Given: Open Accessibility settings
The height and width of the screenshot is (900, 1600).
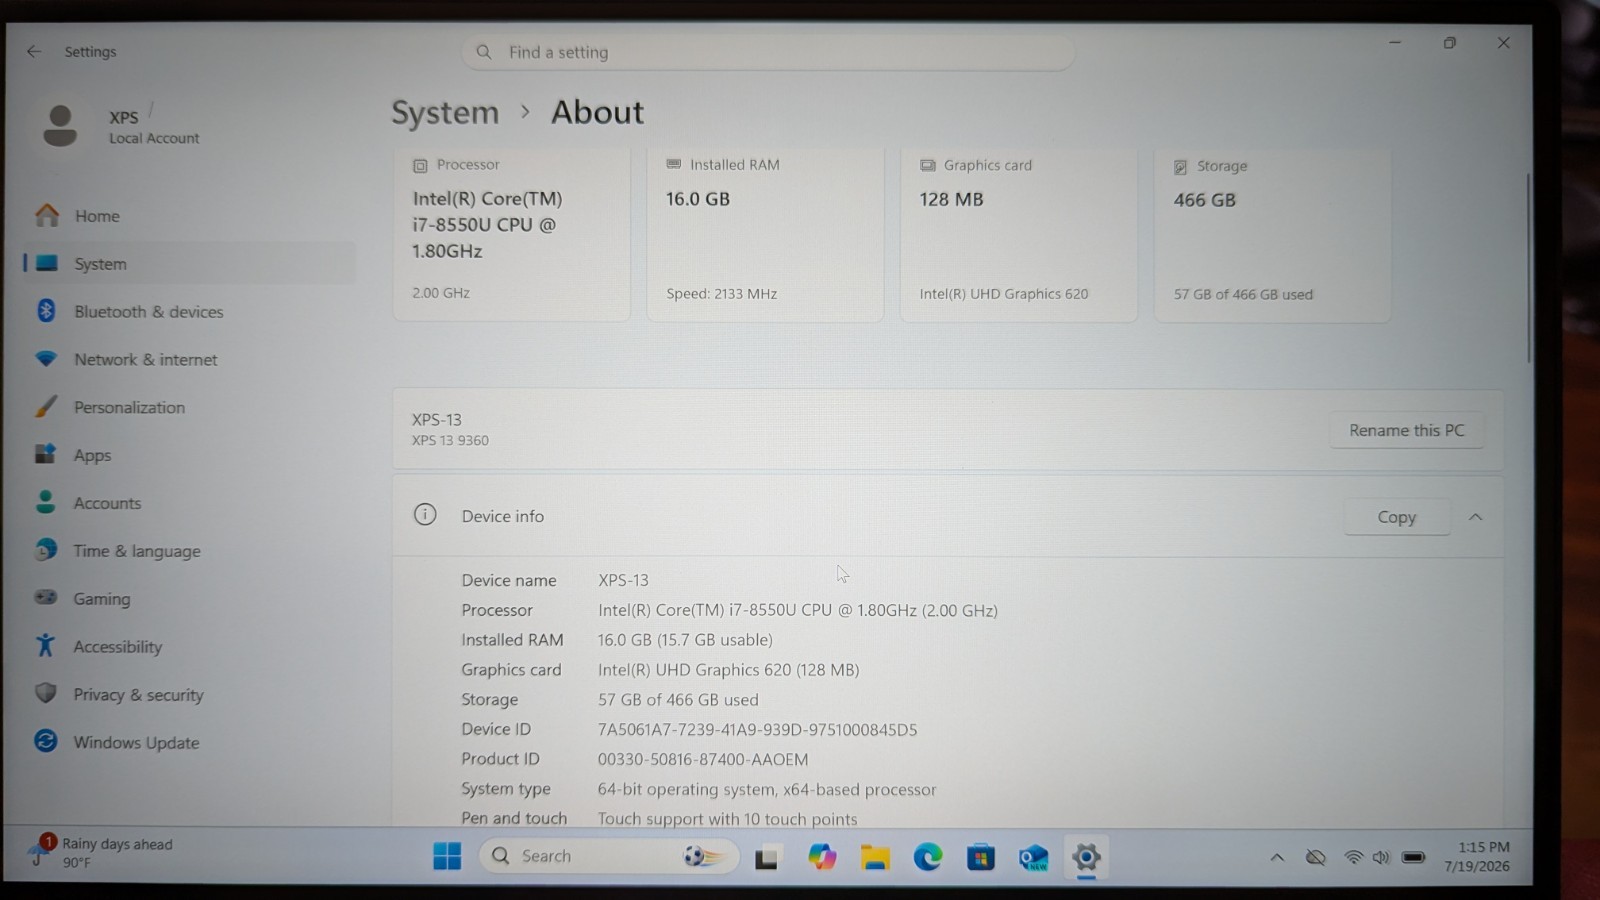Looking at the screenshot, I should pyautogui.click(x=190, y=646).
